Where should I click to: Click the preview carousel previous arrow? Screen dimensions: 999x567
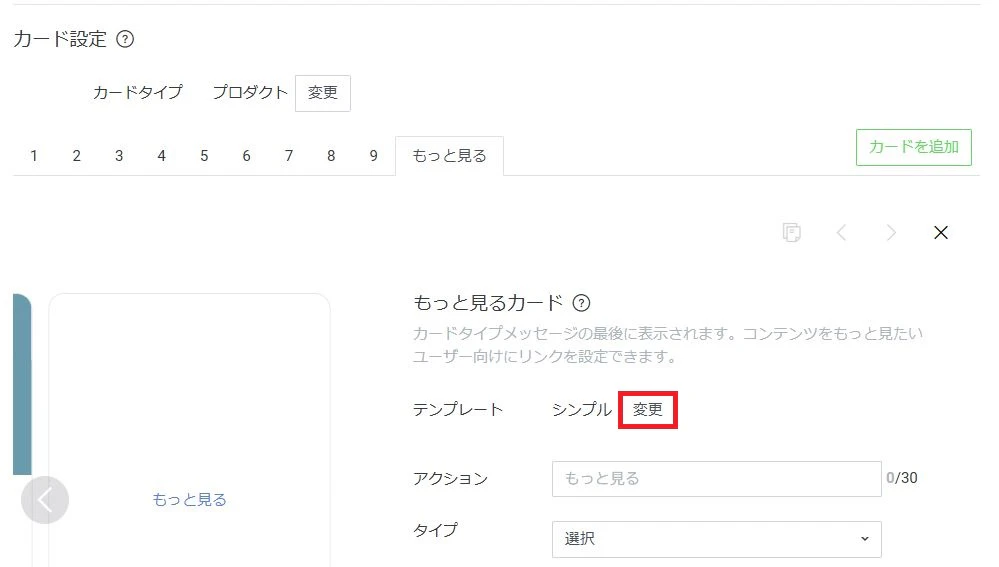coord(45,500)
